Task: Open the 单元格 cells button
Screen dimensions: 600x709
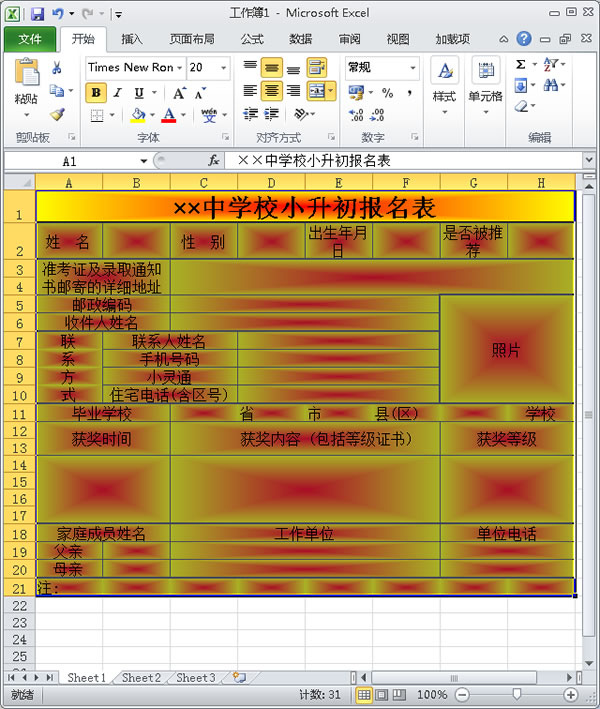Action: 485,80
